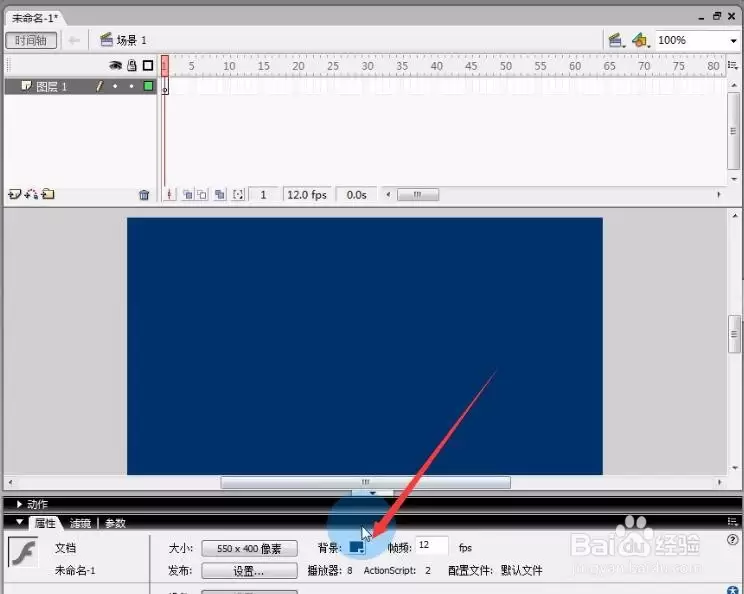
Task: Toggle green outline swatch of 图层 1
Action: tap(149, 86)
